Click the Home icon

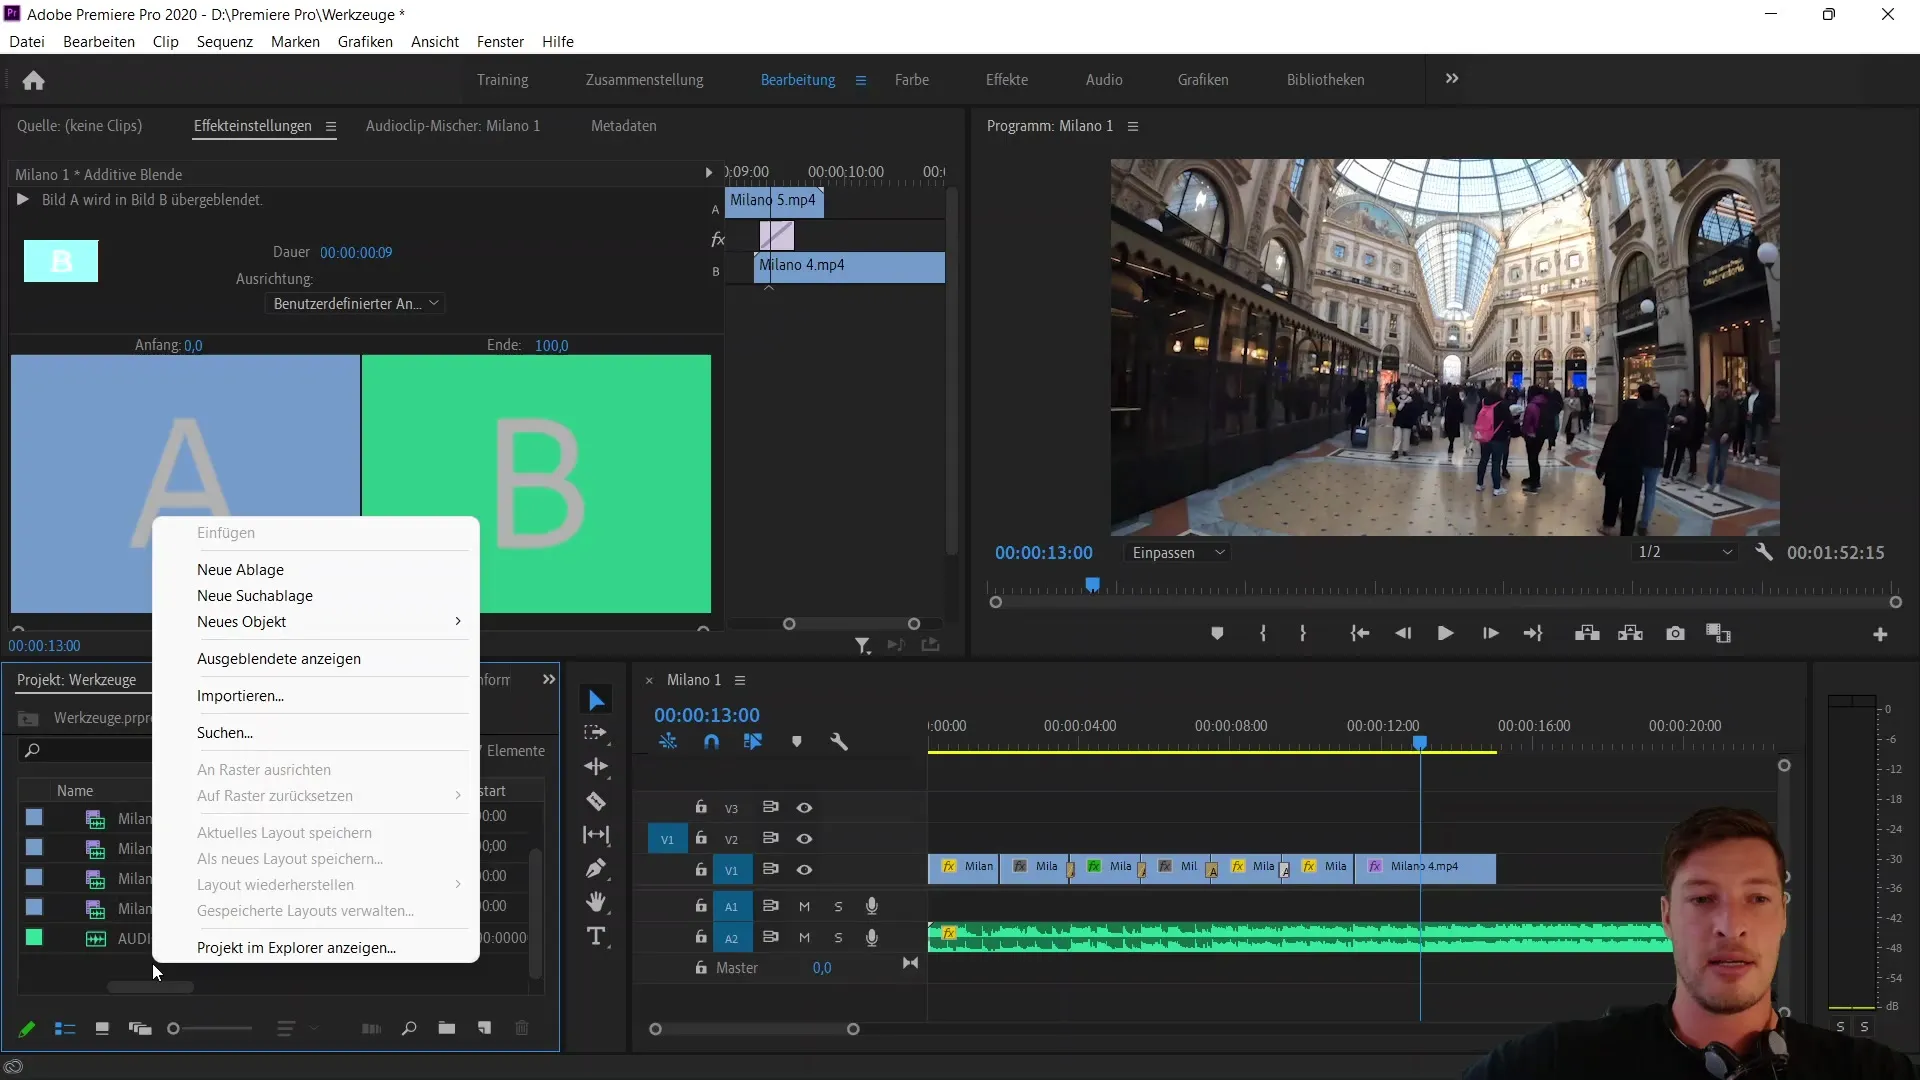34,80
